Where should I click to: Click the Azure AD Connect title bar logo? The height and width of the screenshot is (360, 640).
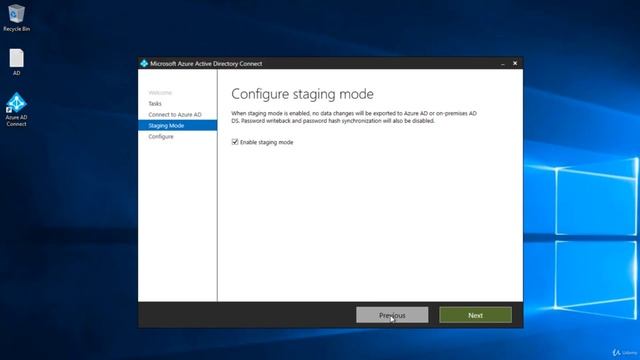click(144, 63)
